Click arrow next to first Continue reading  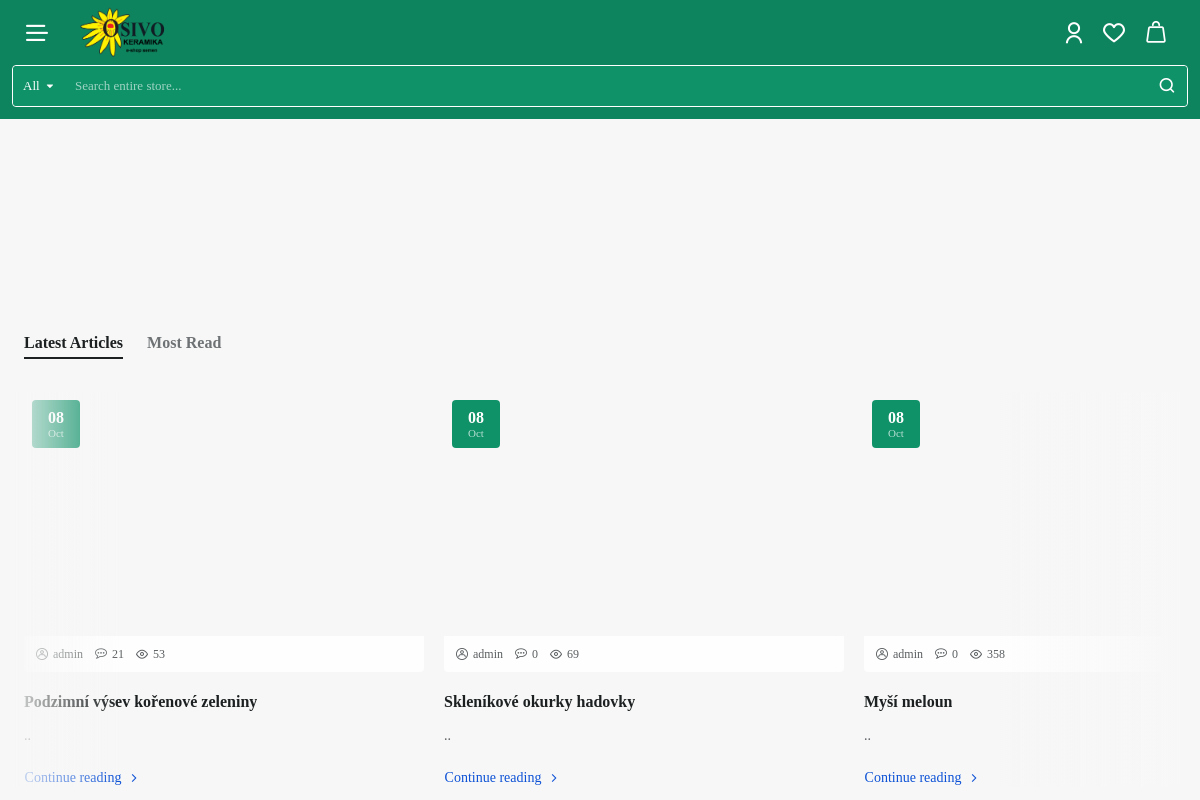tap(134, 778)
